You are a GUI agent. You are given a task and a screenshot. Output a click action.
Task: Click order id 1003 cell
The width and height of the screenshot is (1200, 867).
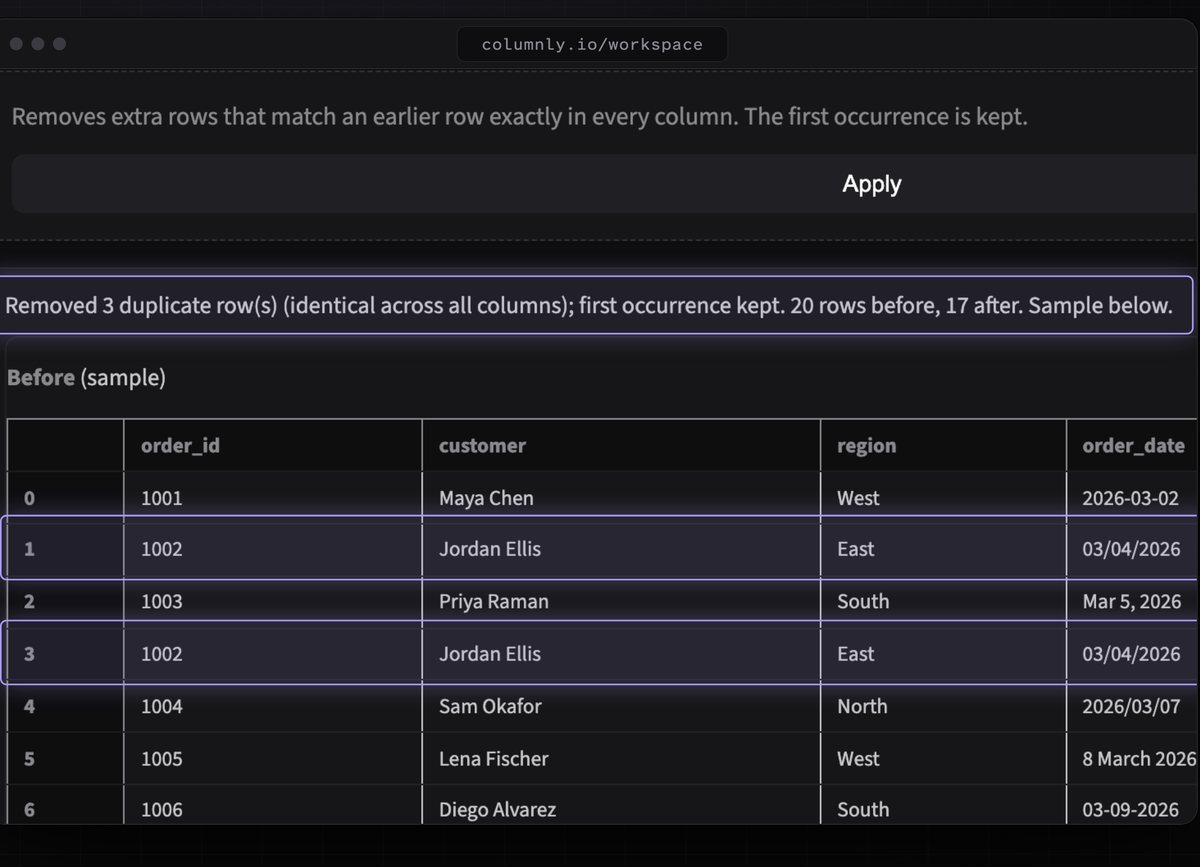(273, 602)
